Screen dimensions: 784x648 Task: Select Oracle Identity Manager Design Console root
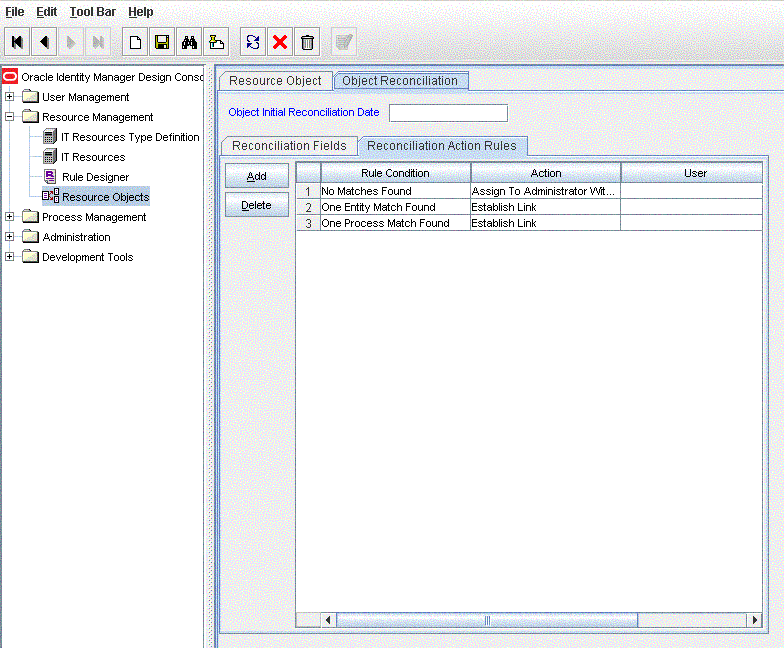(112, 77)
